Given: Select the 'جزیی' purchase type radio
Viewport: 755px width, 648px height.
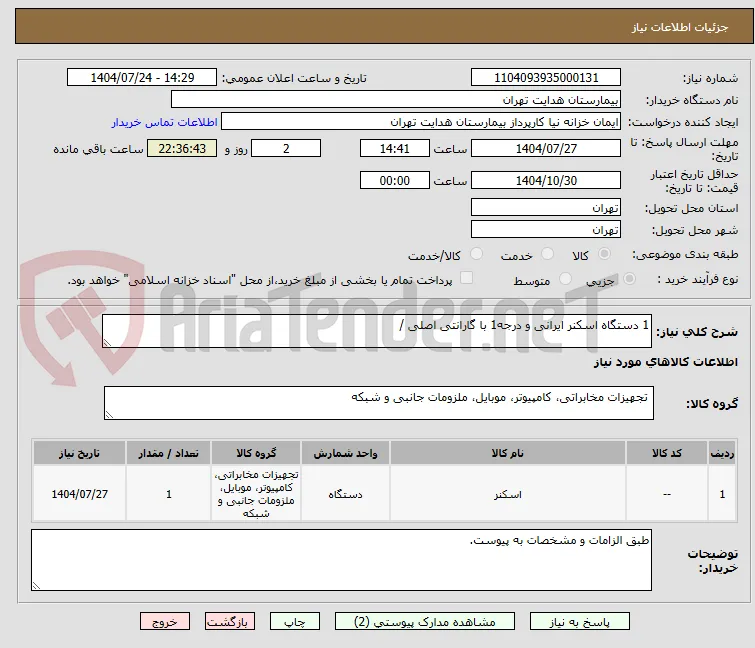Looking at the screenshot, I should pos(629,279).
